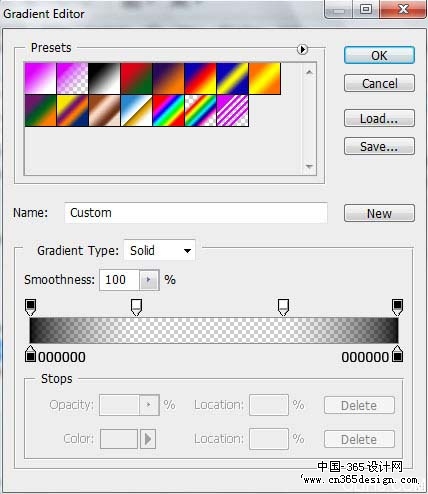This screenshot has width=428, height=494.
Task: Select the purple diagonal stripes transparent preset
Action: (232, 110)
